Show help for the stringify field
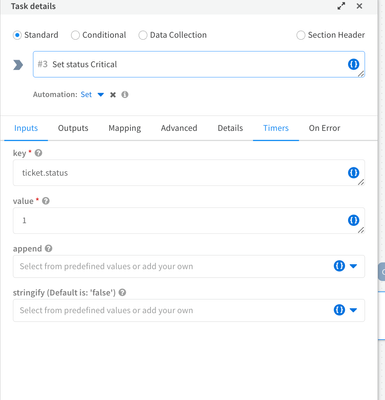The height and width of the screenshot is (400, 385). pos(122,293)
